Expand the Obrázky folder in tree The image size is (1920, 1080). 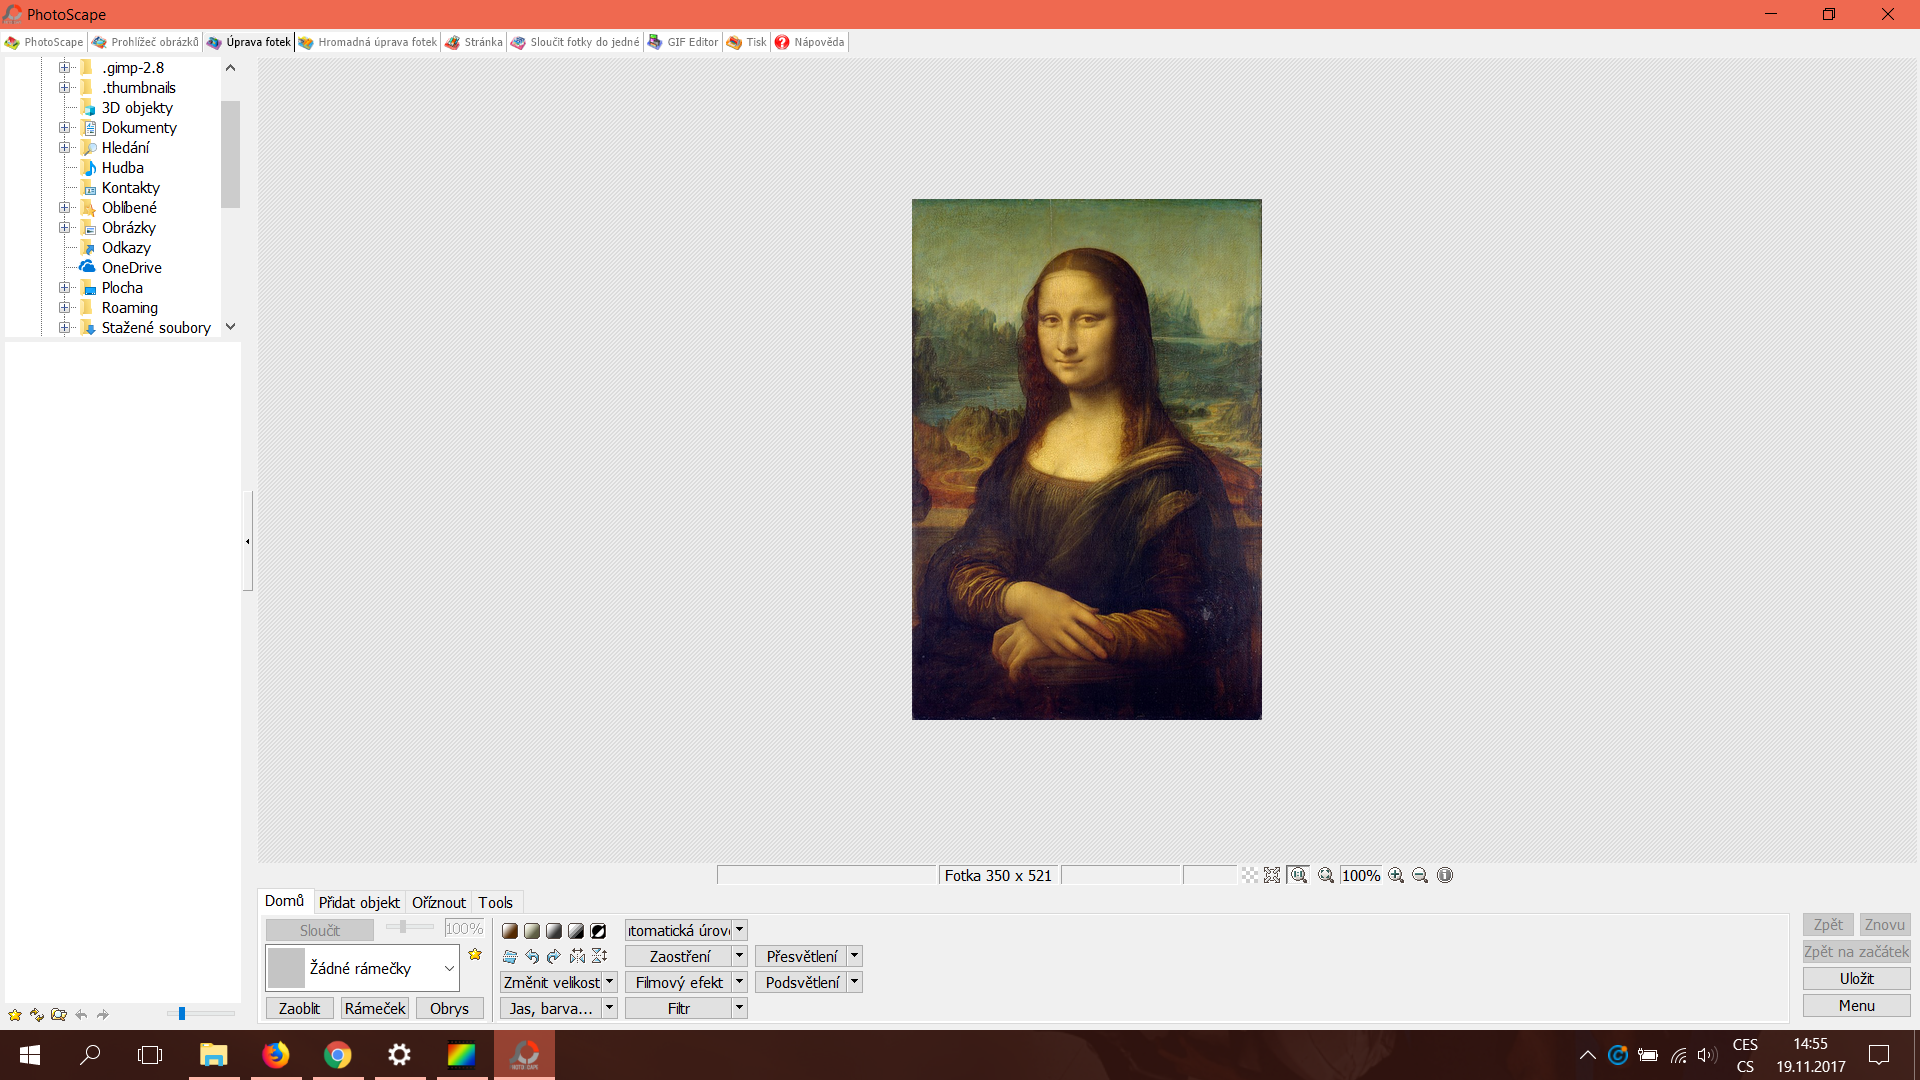point(64,228)
